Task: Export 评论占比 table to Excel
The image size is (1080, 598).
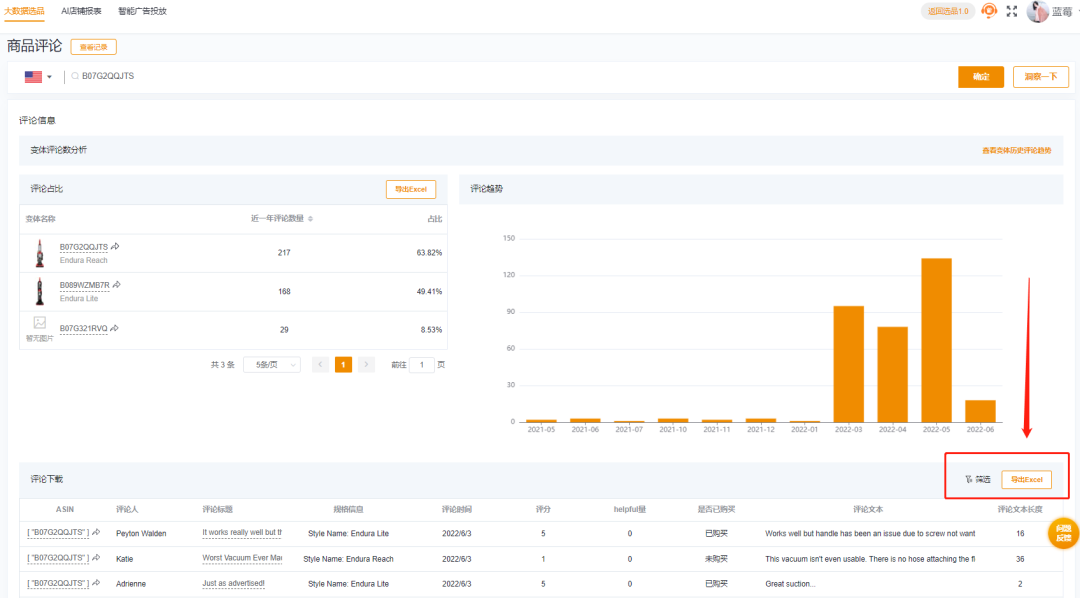Action: (x=411, y=189)
